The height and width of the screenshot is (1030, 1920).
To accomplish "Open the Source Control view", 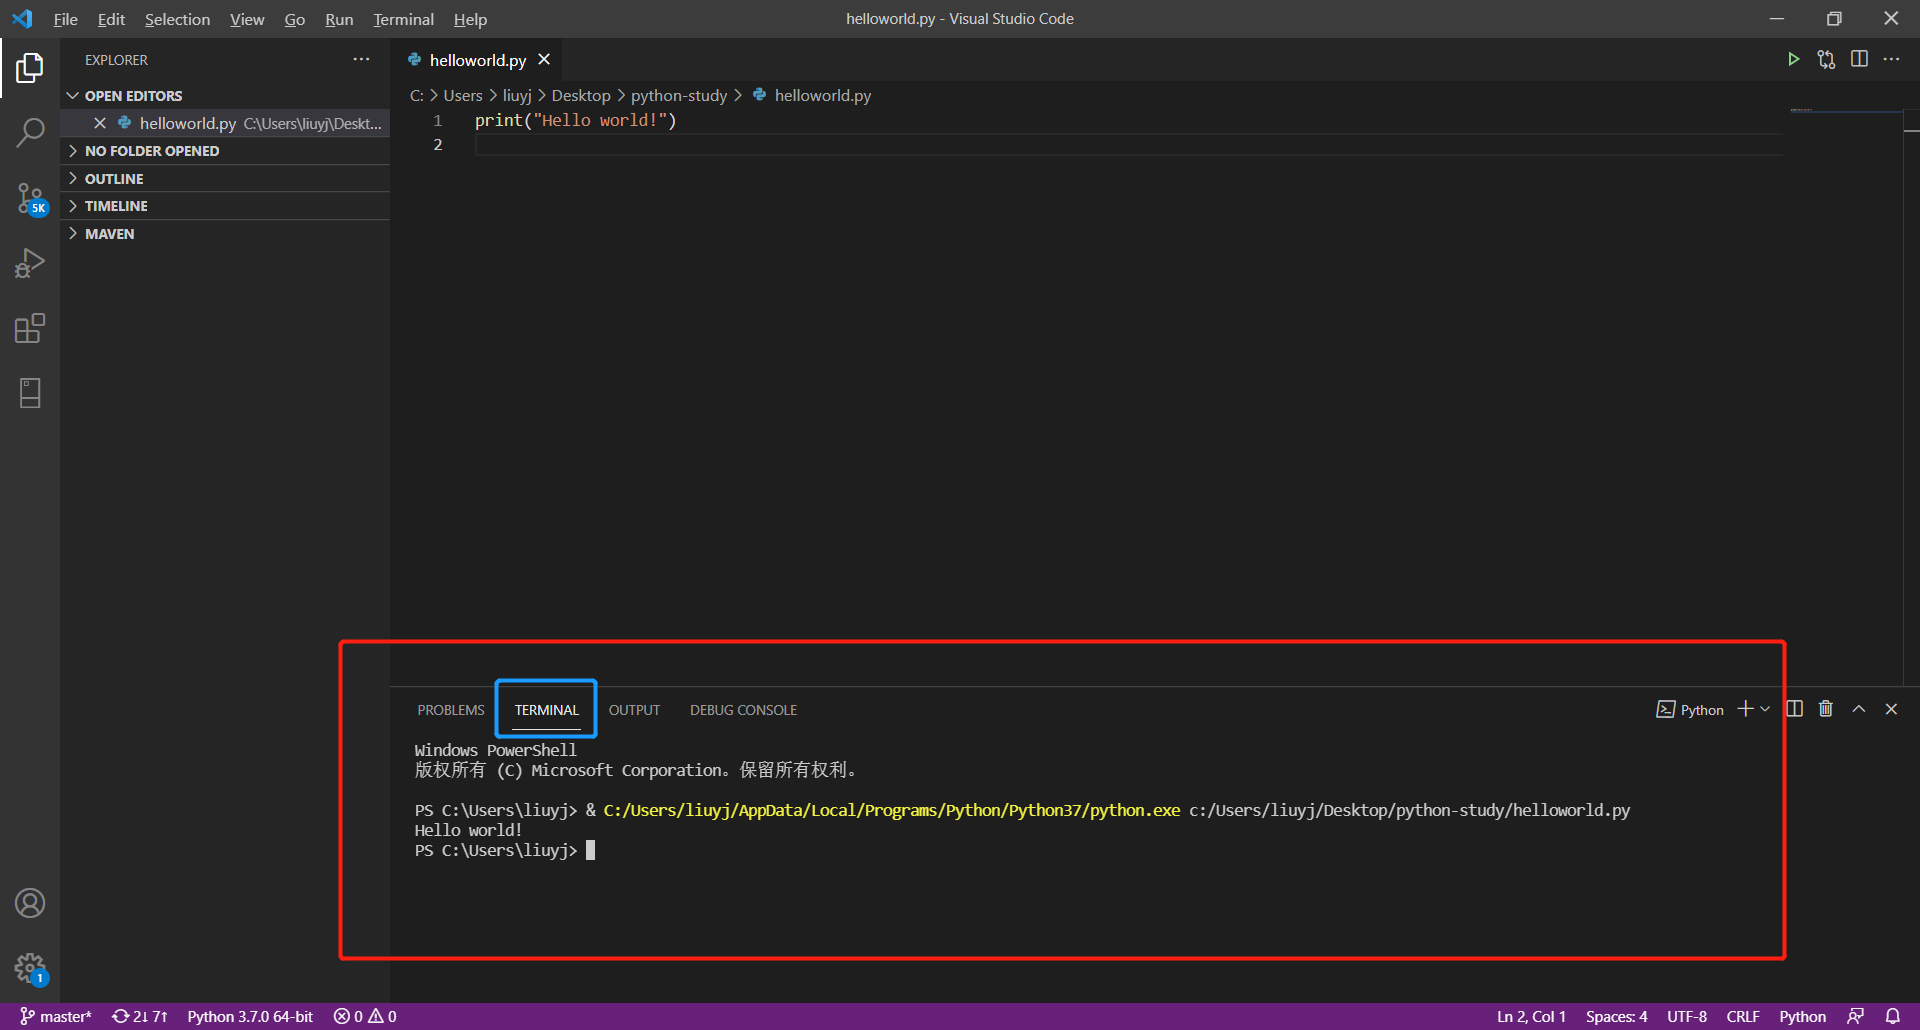I will [31, 198].
